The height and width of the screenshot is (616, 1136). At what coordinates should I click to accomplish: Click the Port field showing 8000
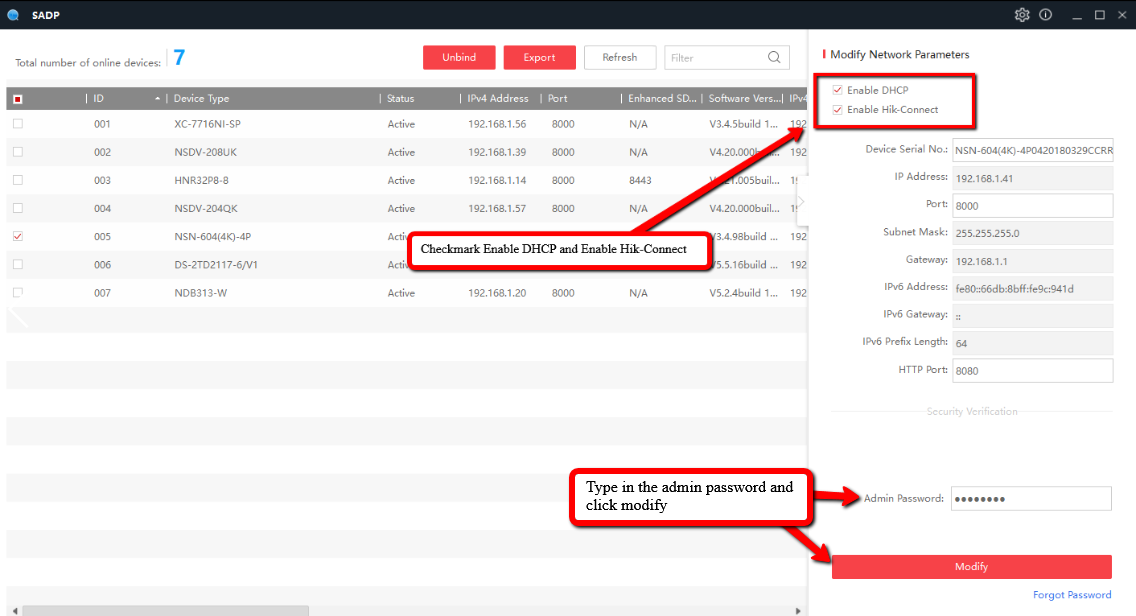(1032, 205)
